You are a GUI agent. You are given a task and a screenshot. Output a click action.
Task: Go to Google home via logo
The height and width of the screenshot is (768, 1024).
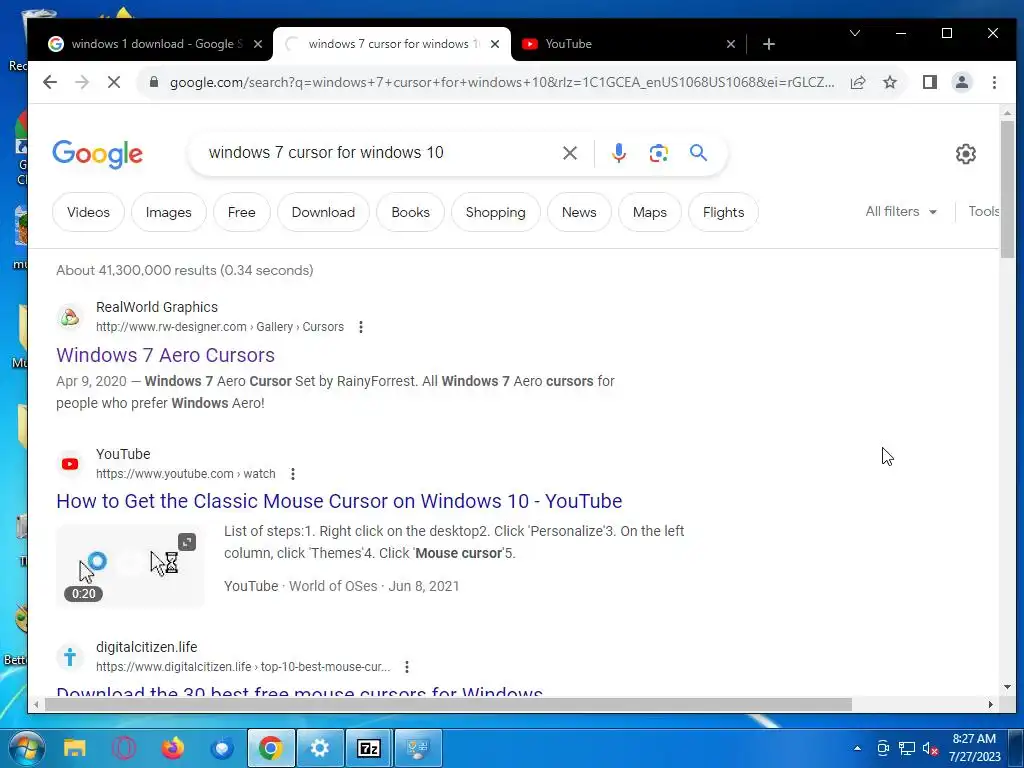(97, 154)
